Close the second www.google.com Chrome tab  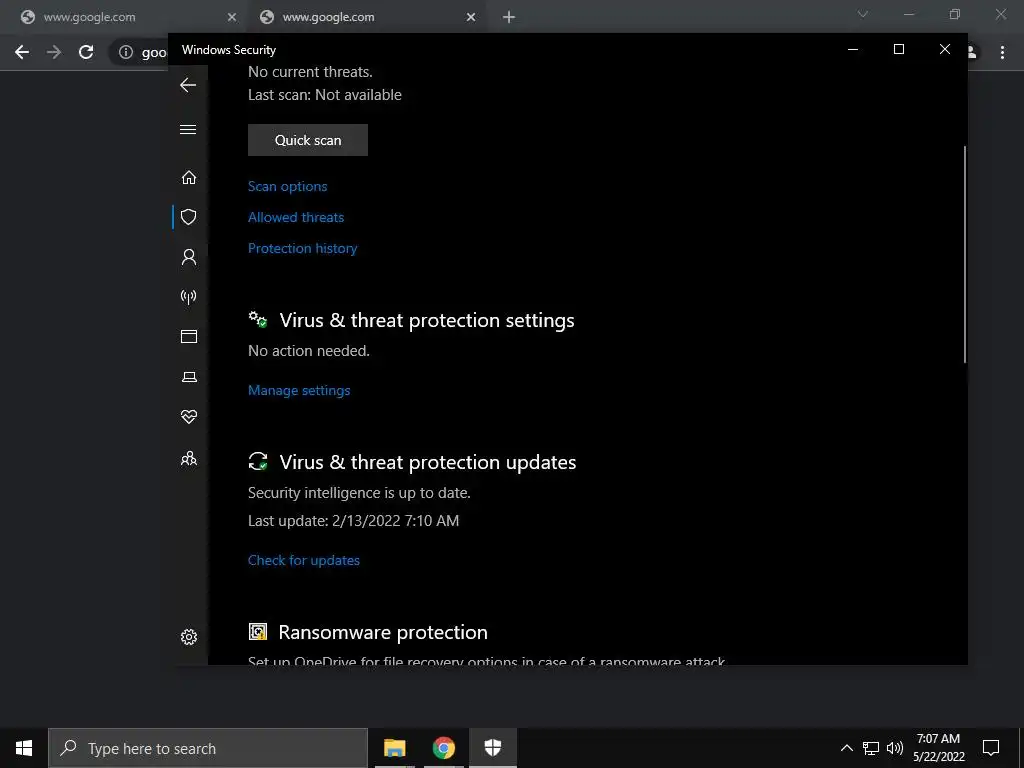click(471, 18)
